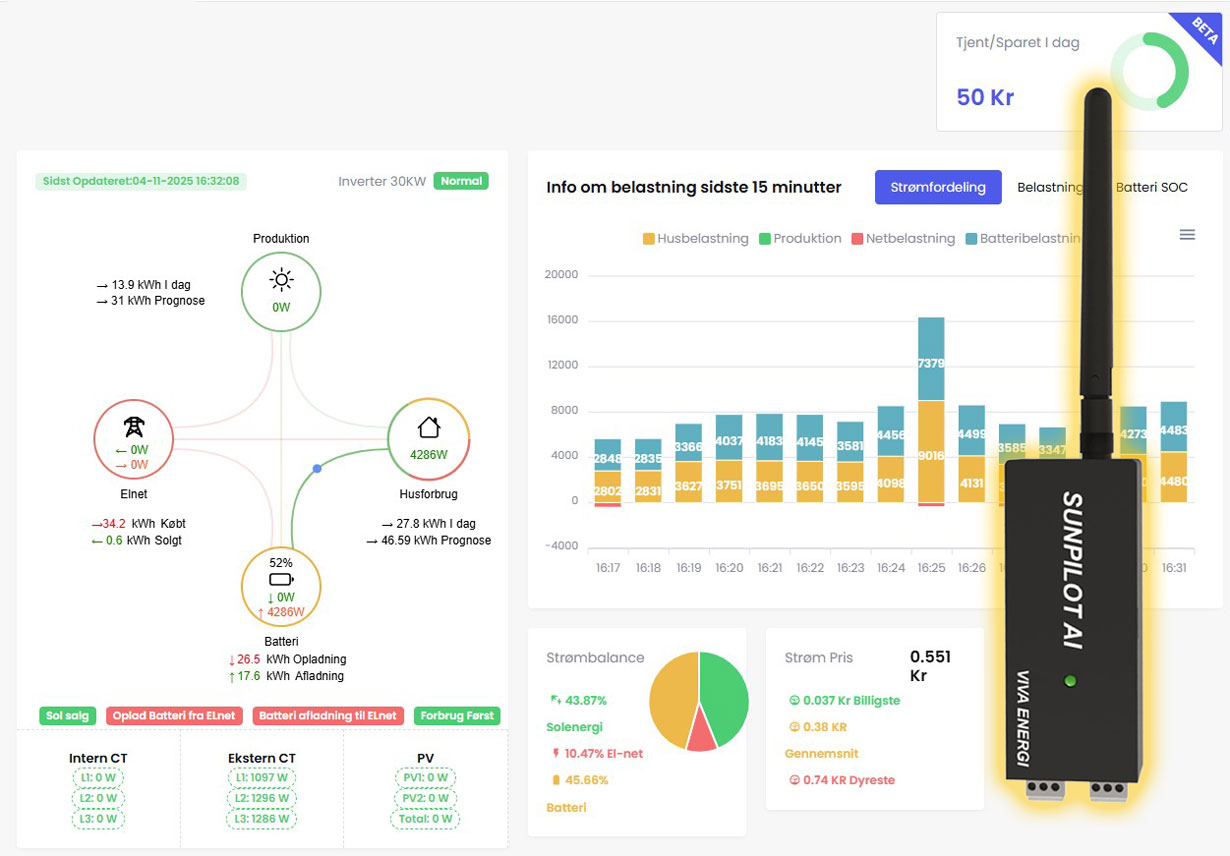
Task: Click the Husforbrug house icon
Action: click(x=429, y=428)
